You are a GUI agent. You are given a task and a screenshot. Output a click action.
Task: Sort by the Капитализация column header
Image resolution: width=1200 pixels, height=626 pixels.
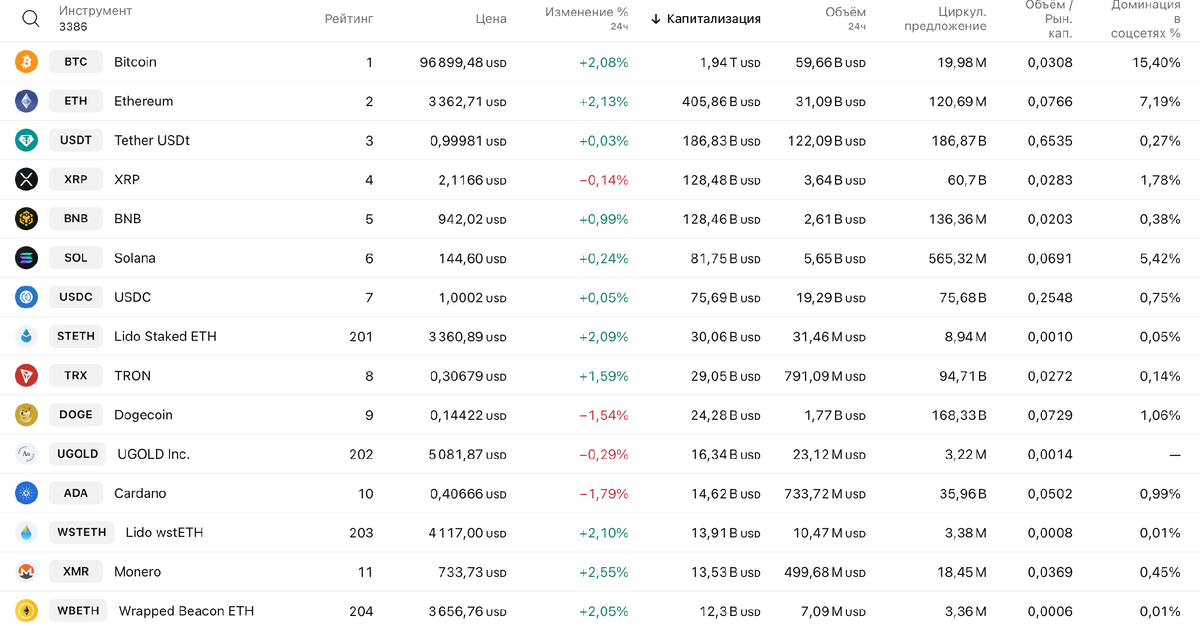[713, 19]
